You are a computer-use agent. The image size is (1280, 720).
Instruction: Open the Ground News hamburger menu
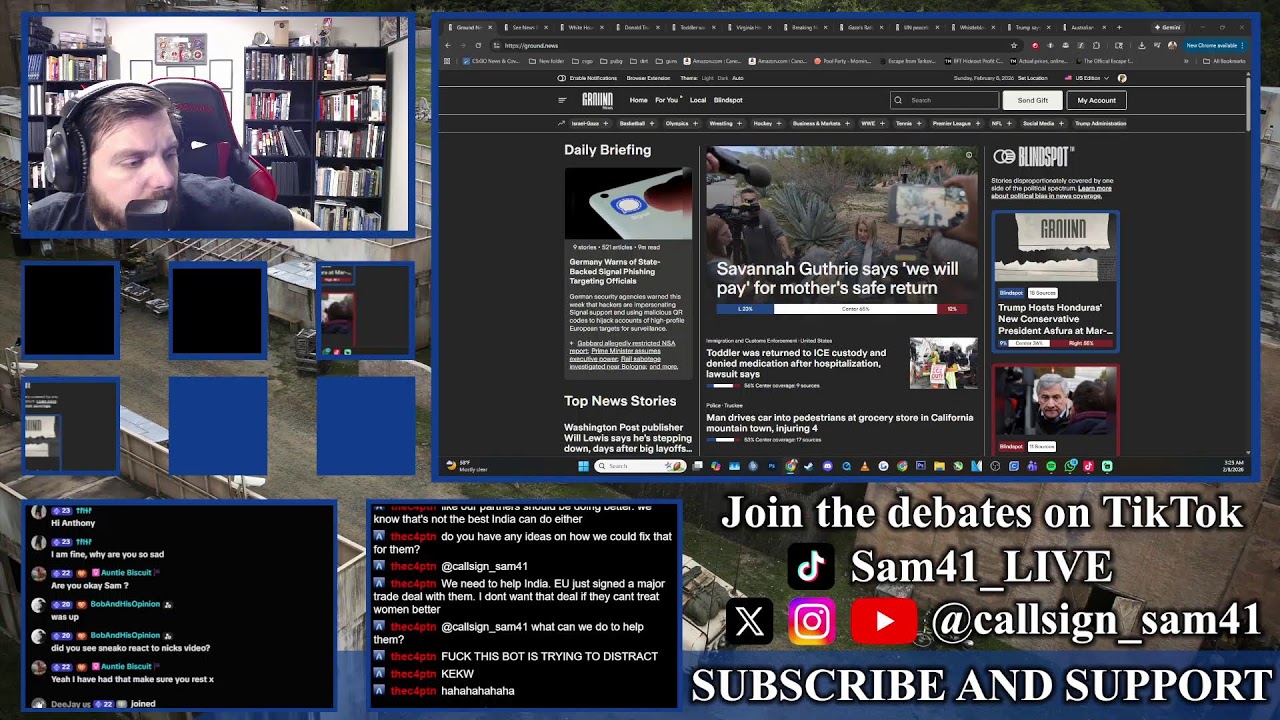pyautogui.click(x=562, y=100)
